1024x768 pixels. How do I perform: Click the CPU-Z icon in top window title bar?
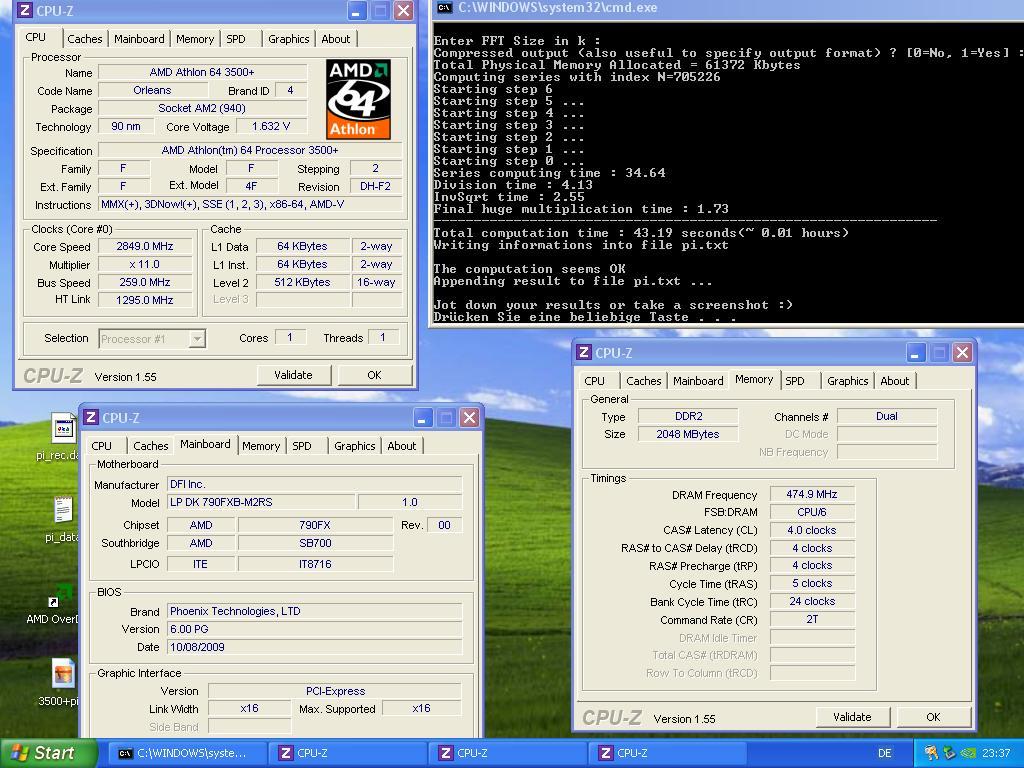coord(25,10)
